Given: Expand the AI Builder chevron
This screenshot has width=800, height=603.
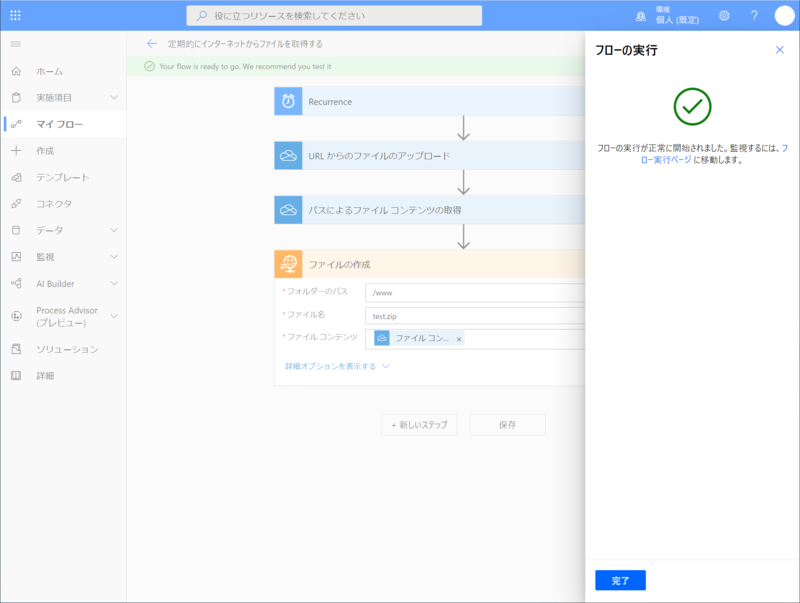Looking at the screenshot, I should coord(114,283).
